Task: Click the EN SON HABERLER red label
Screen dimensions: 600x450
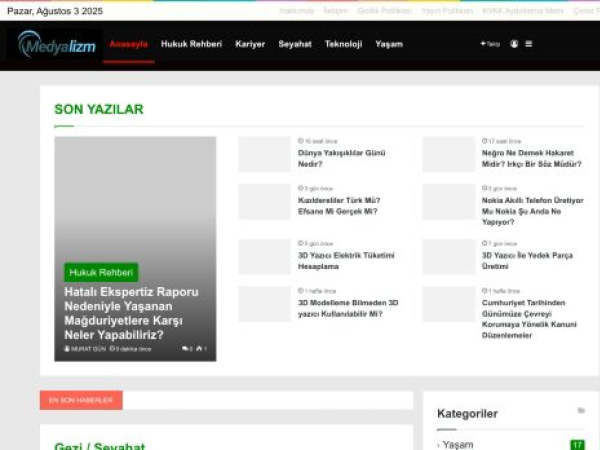Action: [81, 400]
